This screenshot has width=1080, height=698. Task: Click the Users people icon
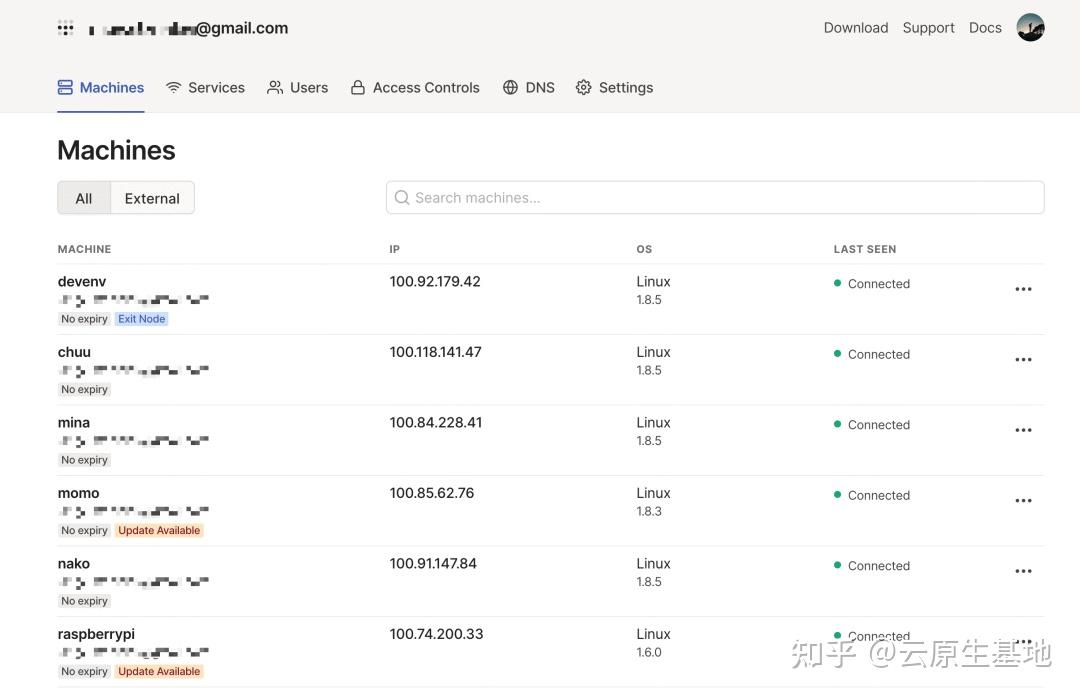[275, 88]
